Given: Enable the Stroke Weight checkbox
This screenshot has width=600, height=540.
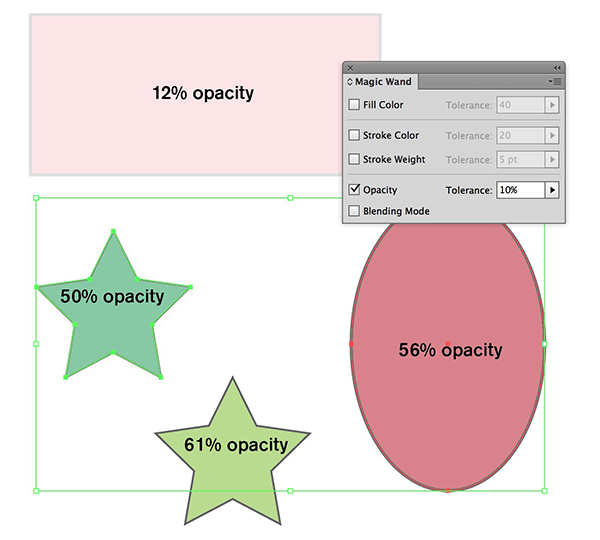Looking at the screenshot, I should coord(354,159).
